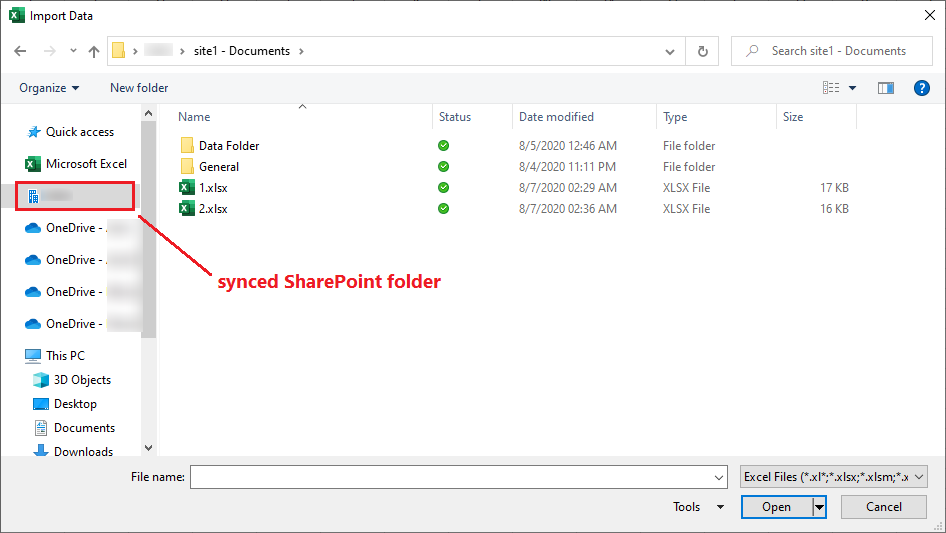
Task: Open the File name dropdown arrow
Action: point(719,477)
